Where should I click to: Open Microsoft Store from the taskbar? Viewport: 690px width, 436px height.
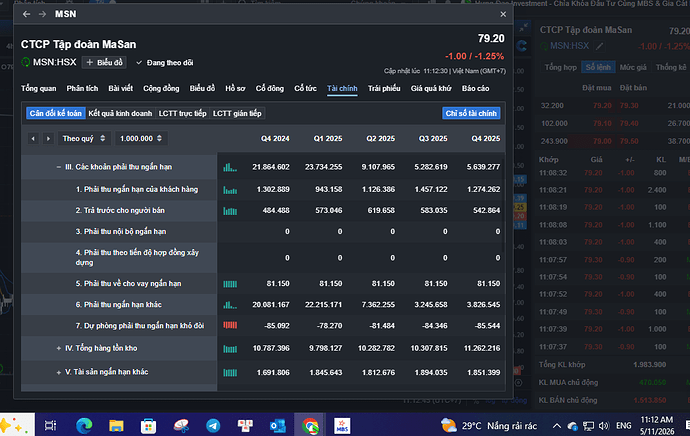(148, 425)
